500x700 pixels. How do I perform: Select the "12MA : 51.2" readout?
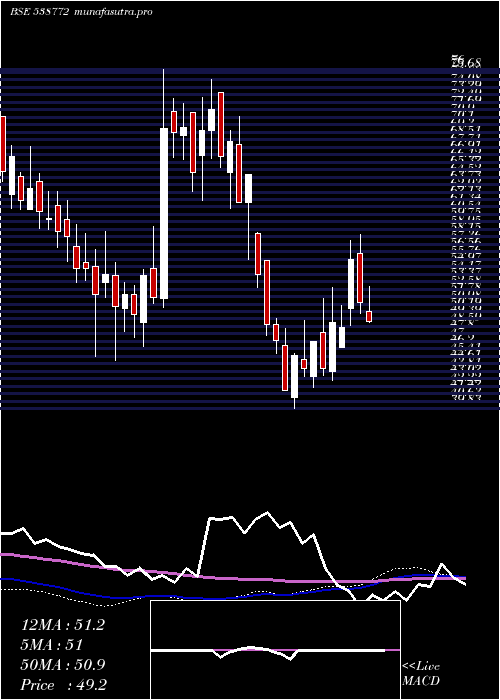(63, 625)
